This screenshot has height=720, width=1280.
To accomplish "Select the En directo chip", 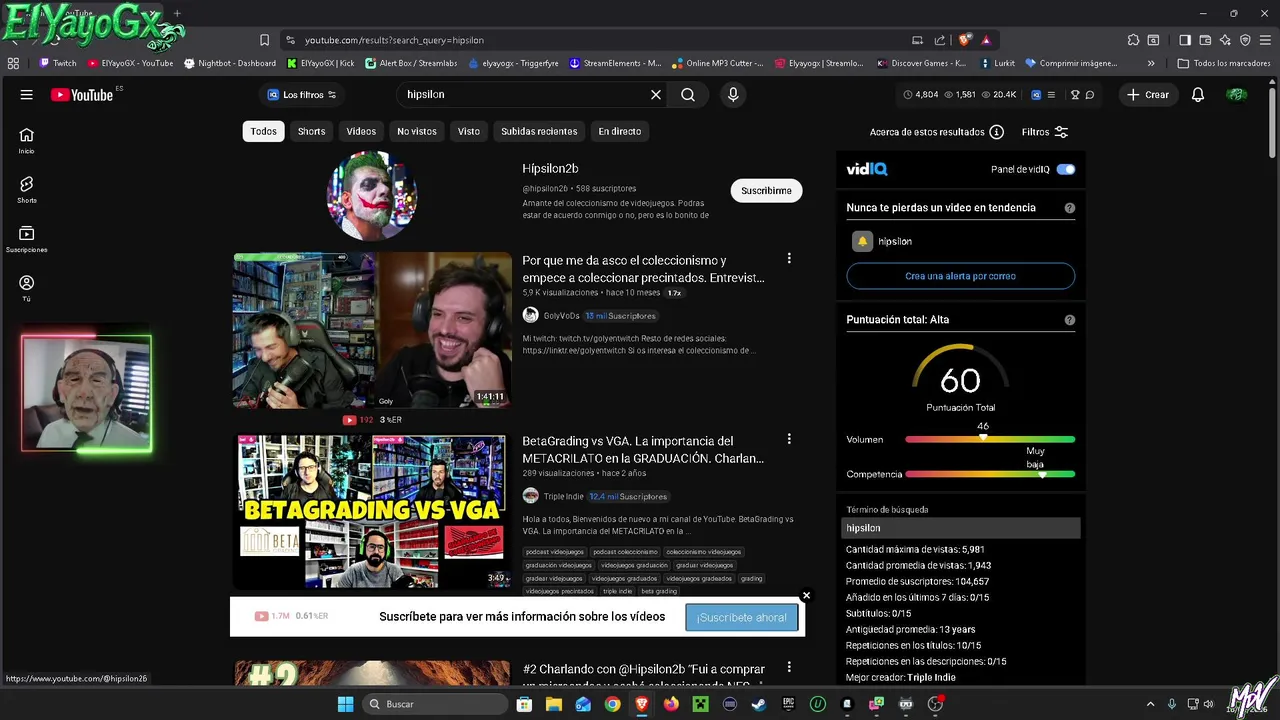I will (x=620, y=131).
